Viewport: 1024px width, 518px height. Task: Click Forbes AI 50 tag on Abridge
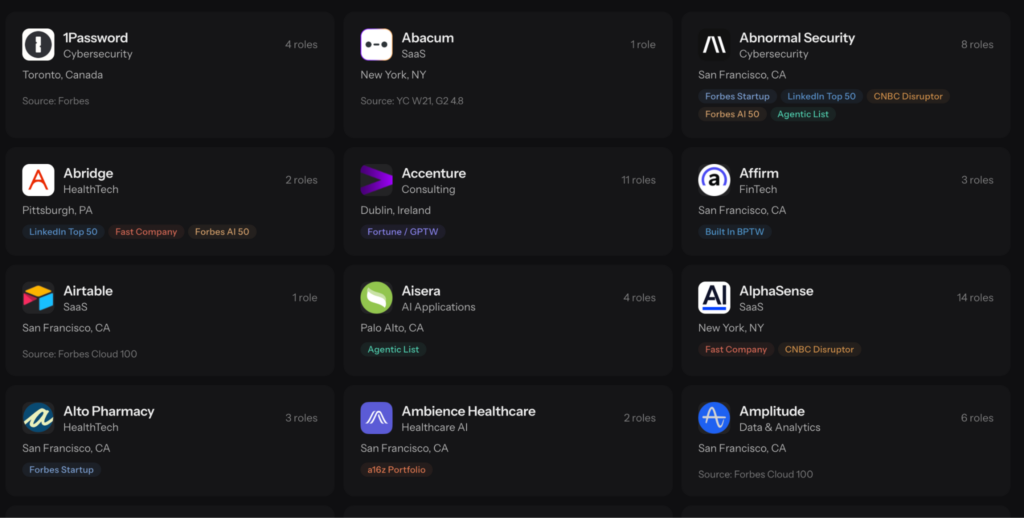(x=222, y=231)
